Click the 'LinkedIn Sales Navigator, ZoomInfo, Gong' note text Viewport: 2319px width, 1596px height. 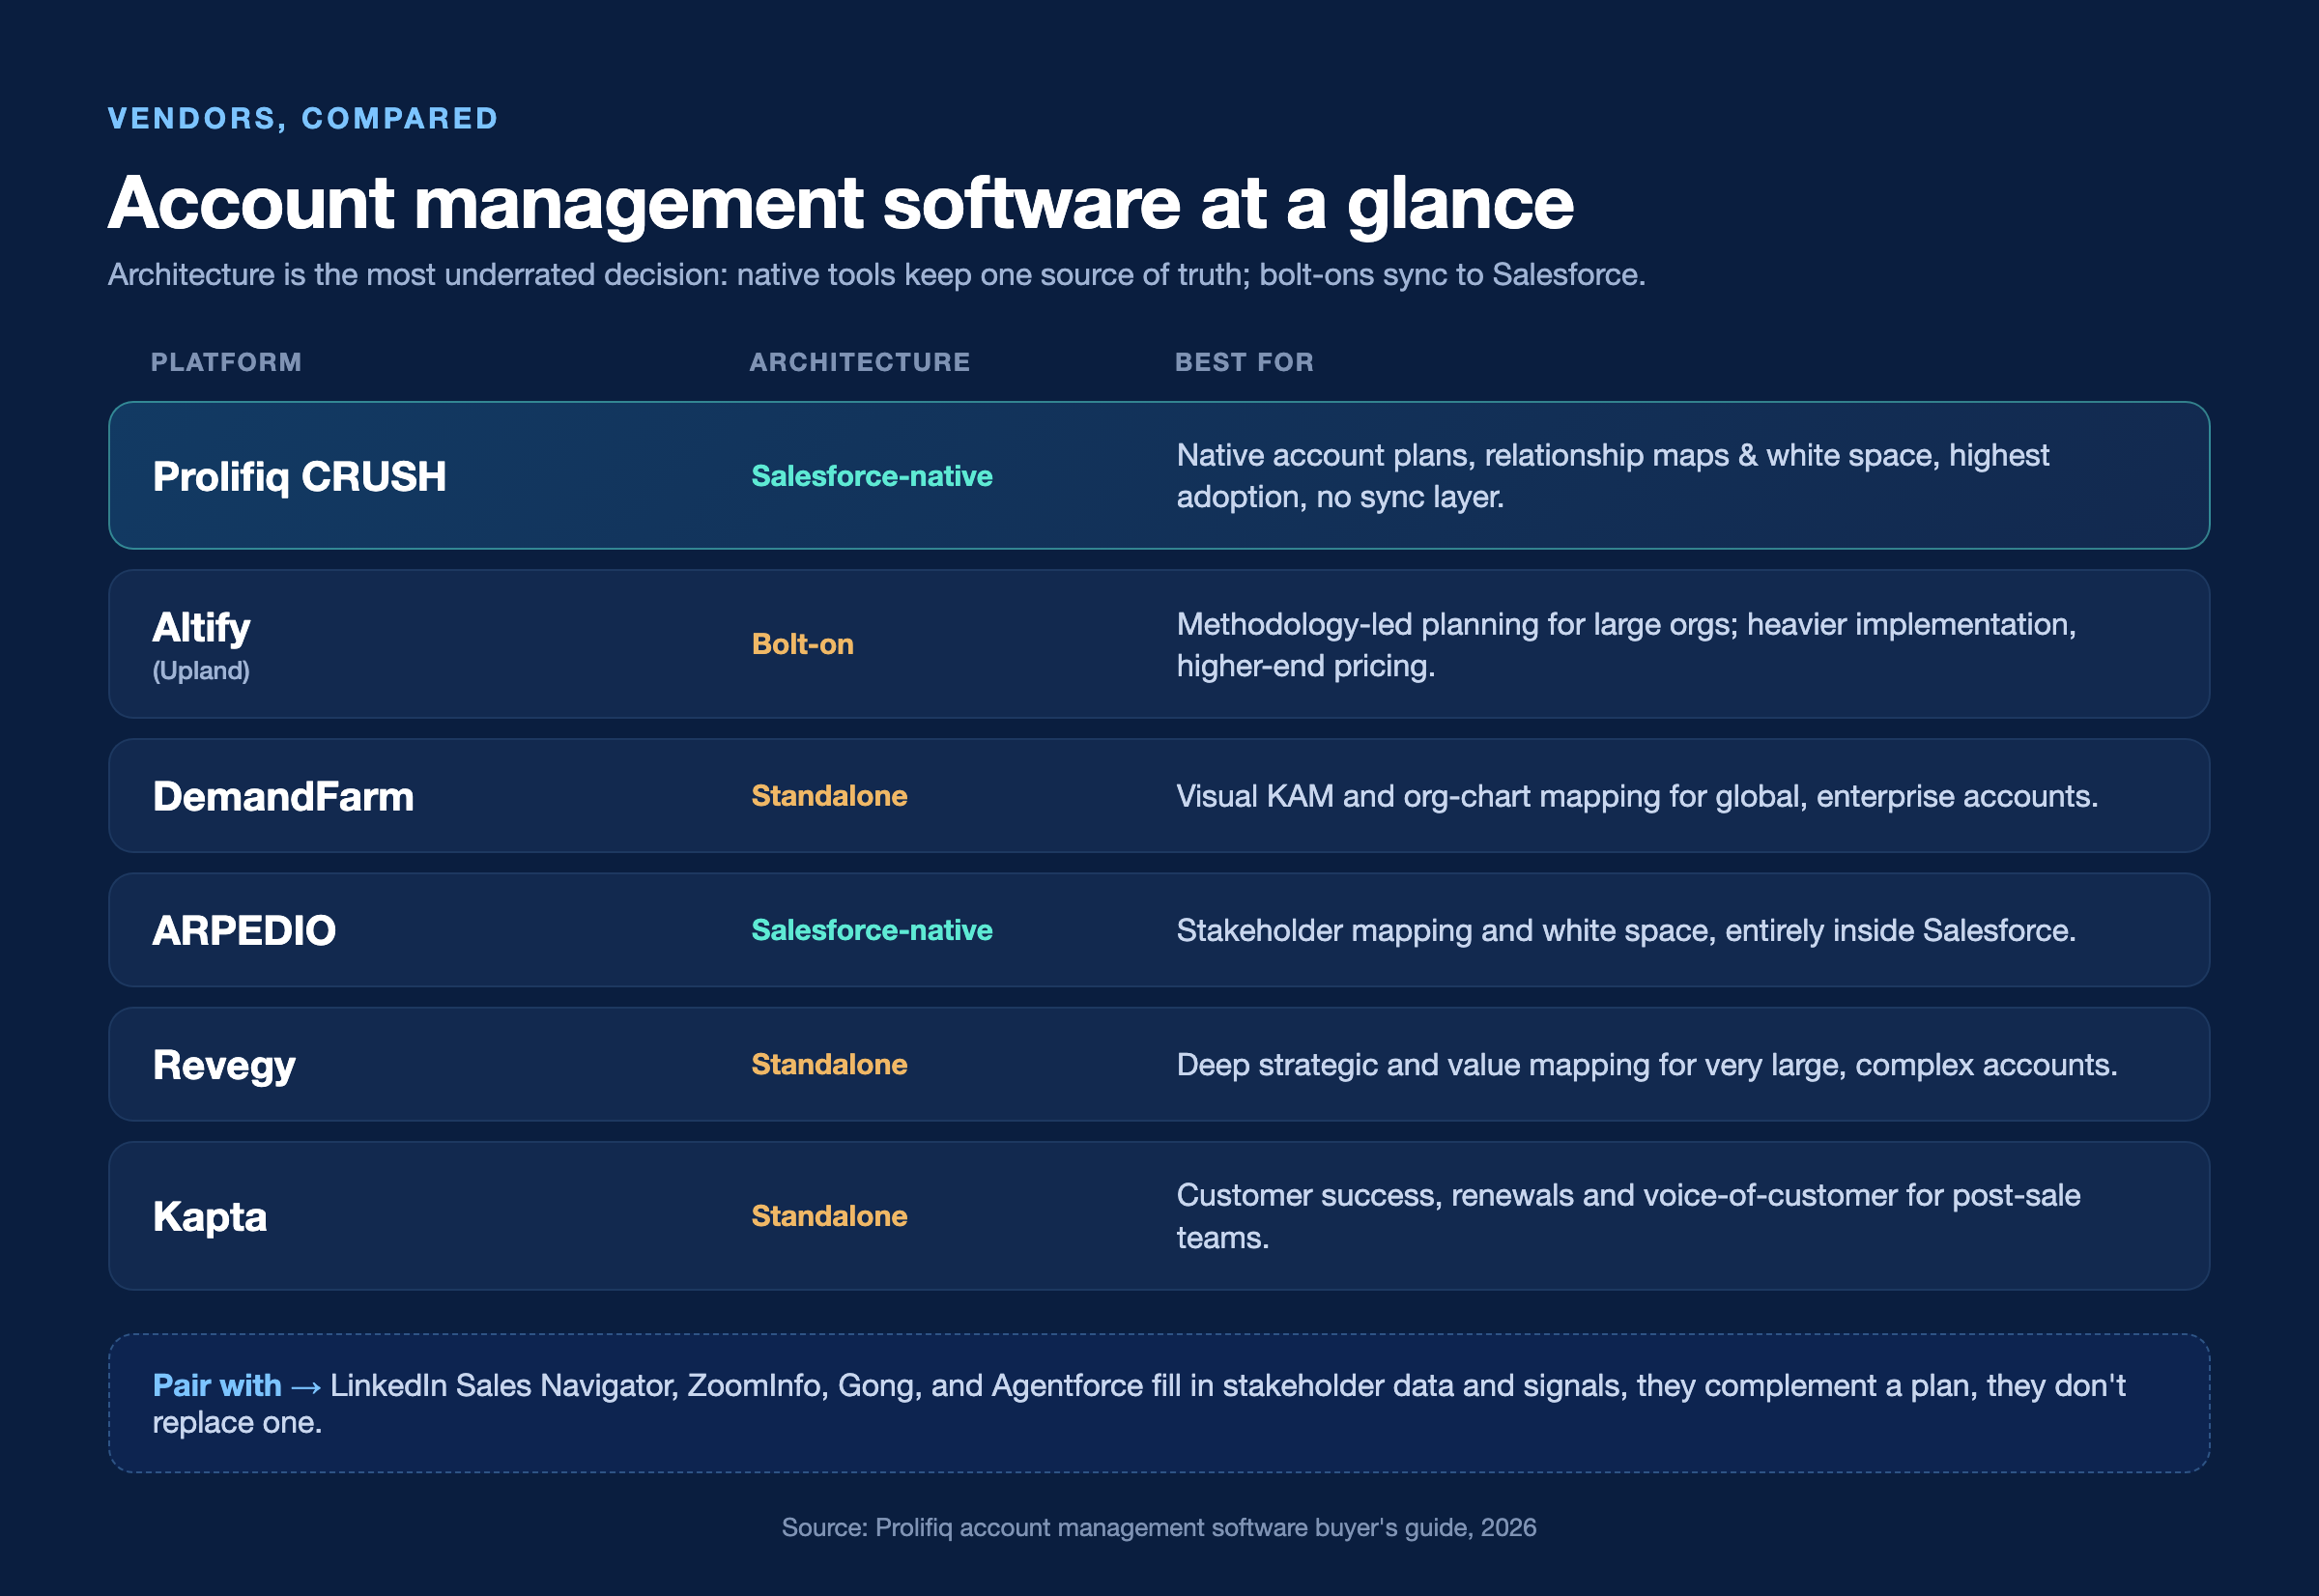click(x=1139, y=1404)
